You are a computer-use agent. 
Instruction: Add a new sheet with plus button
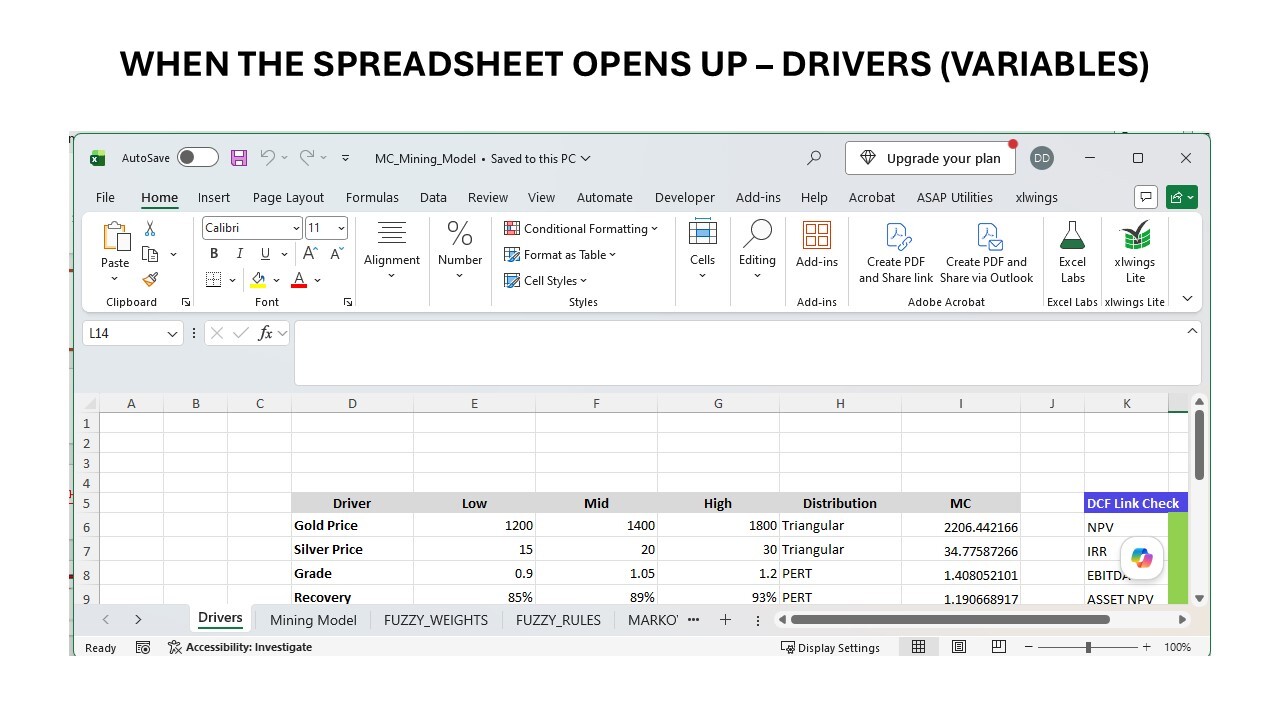point(725,620)
